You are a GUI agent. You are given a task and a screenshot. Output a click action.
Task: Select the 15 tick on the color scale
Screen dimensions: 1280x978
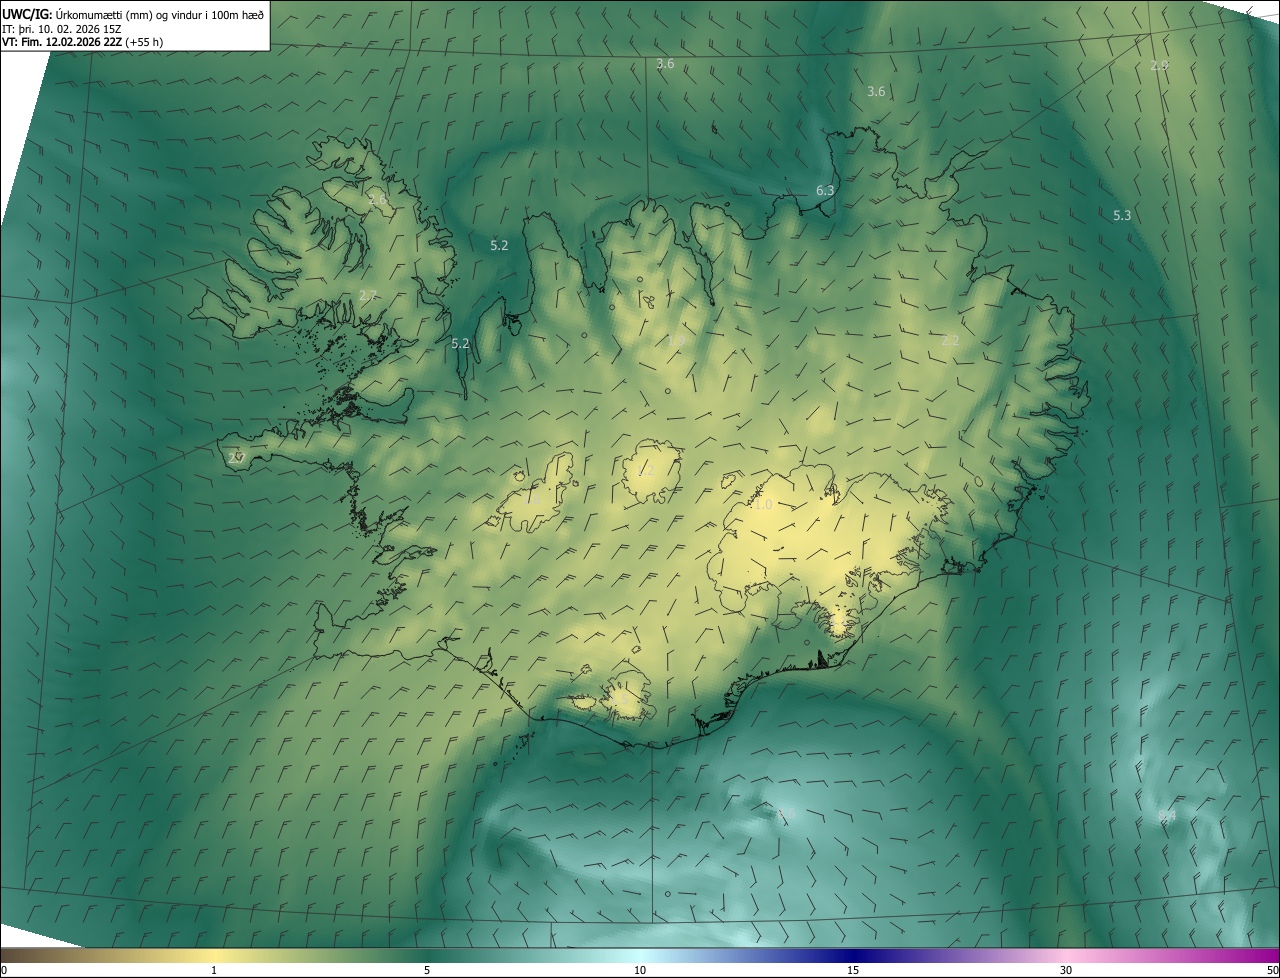point(853,970)
